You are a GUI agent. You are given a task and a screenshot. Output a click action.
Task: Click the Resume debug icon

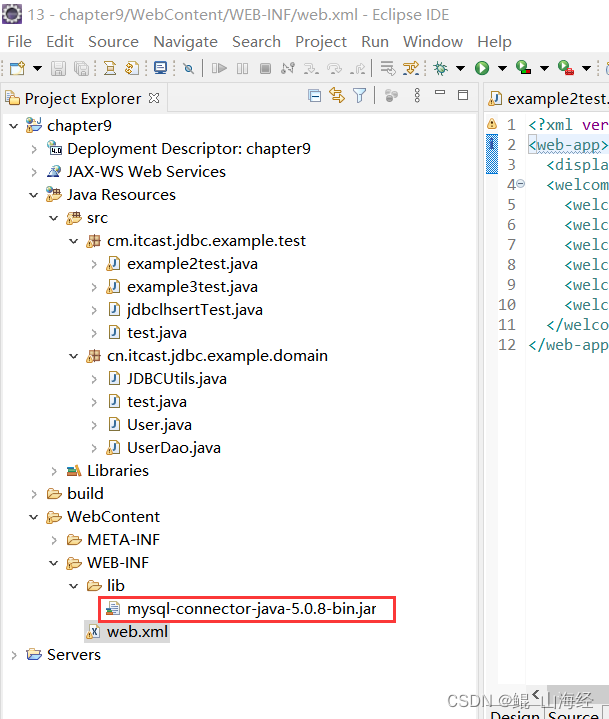point(219,68)
